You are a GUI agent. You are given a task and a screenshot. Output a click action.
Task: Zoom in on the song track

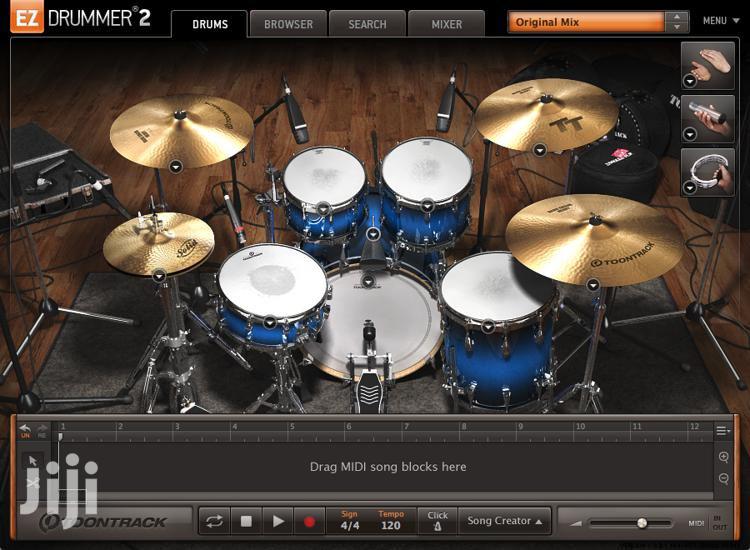724,457
